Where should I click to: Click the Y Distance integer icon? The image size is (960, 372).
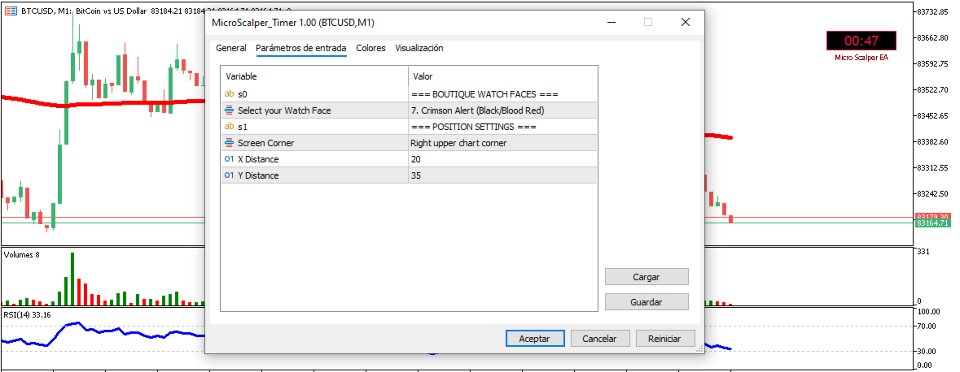pos(230,175)
